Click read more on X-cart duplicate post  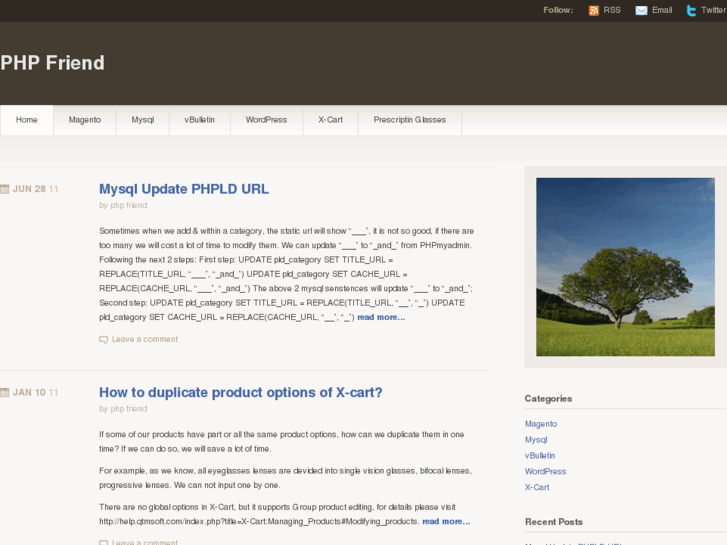pyautogui.click(x=446, y=521)
